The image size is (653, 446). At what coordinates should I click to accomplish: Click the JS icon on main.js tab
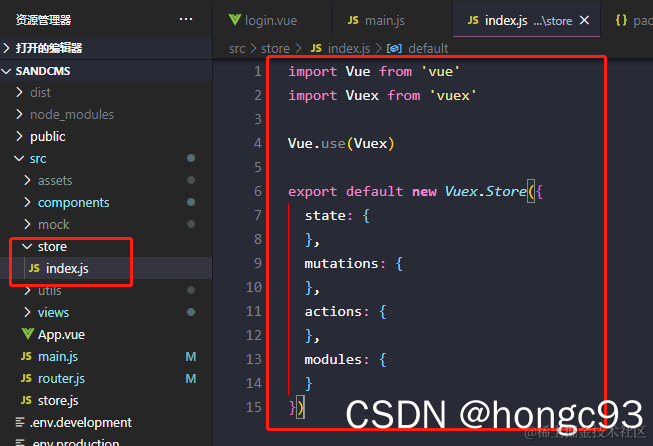[353, 20]
